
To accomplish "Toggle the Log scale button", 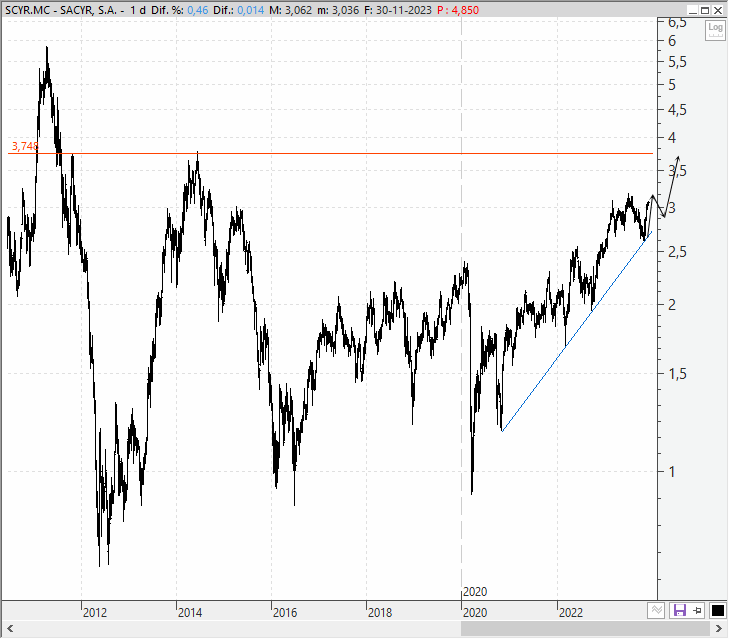I will coord(715,30).
